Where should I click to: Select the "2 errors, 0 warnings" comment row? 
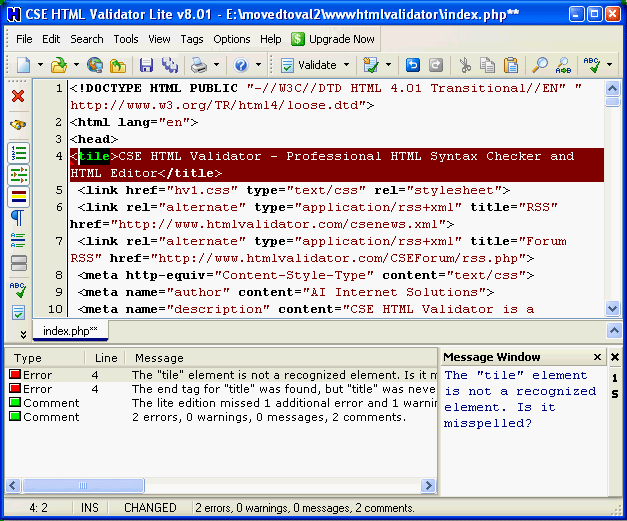point(222,417)
